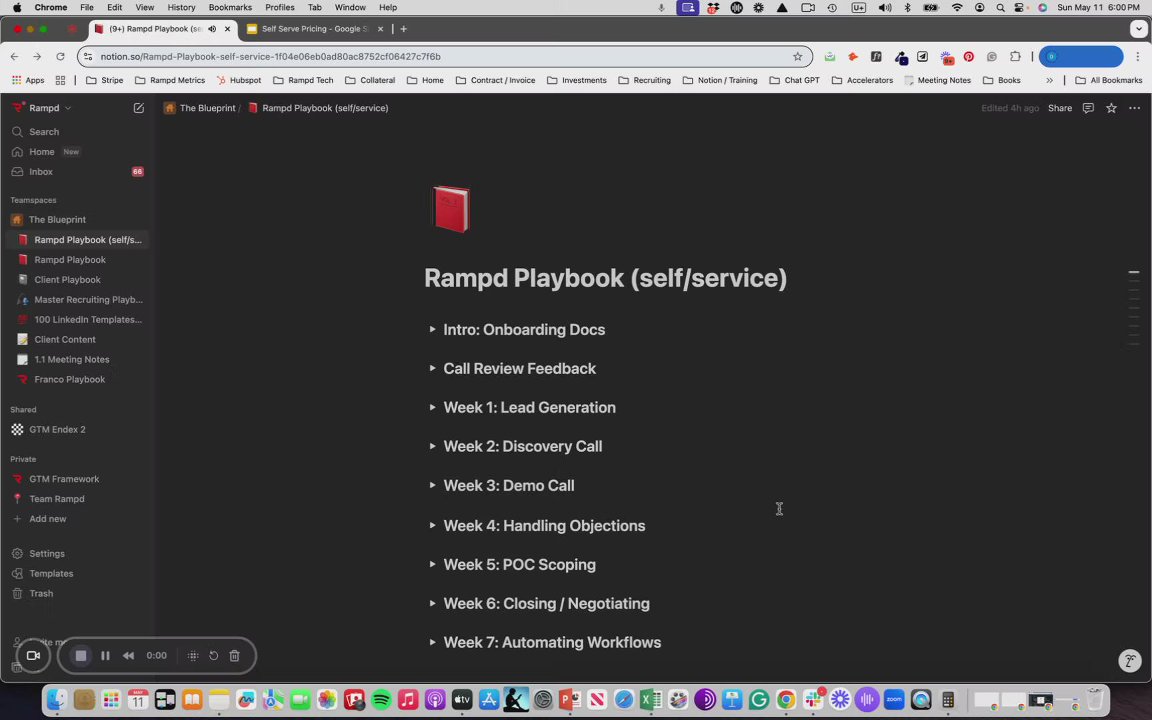The image size is (1152, 720).
Task: Open the Notion help button at bottom right
Action: 1129,660
